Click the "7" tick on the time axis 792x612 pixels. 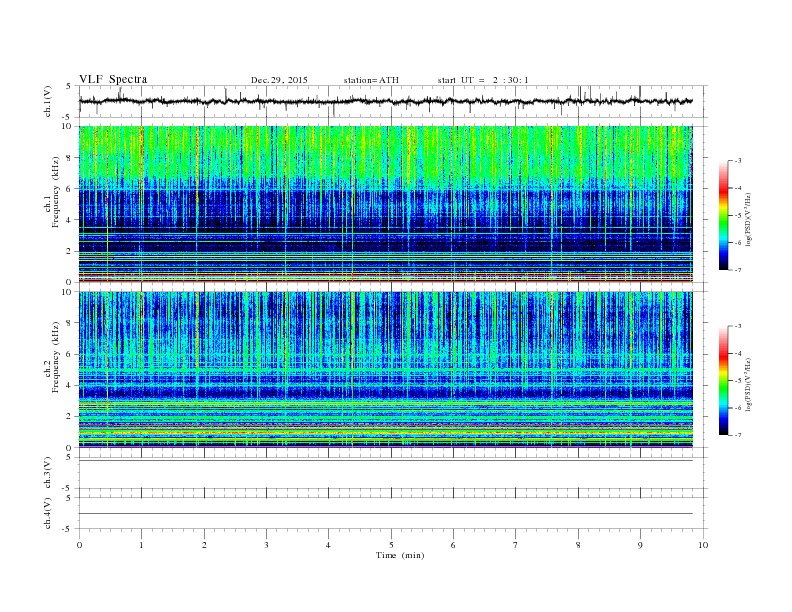[516, 545]
